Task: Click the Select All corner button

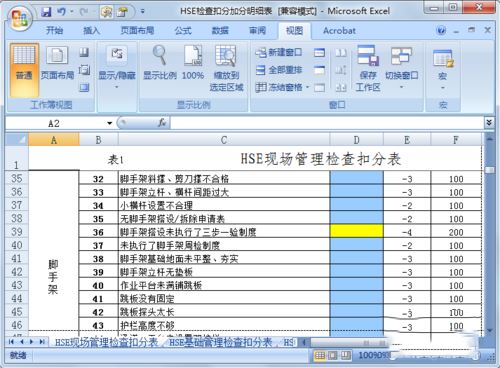Action: pyautogui.click(x=17, y=139)
